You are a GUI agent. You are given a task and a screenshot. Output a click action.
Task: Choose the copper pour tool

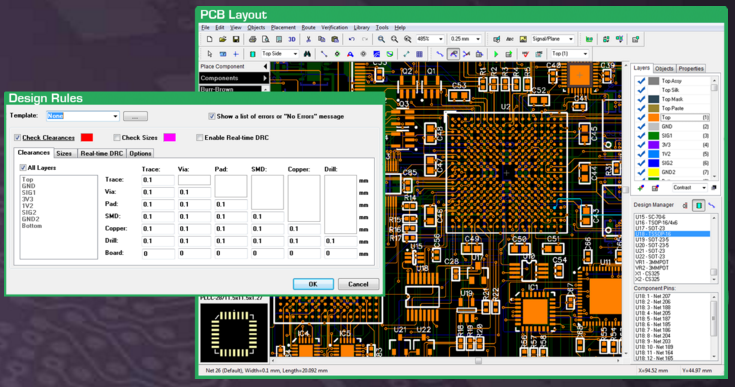376,54
